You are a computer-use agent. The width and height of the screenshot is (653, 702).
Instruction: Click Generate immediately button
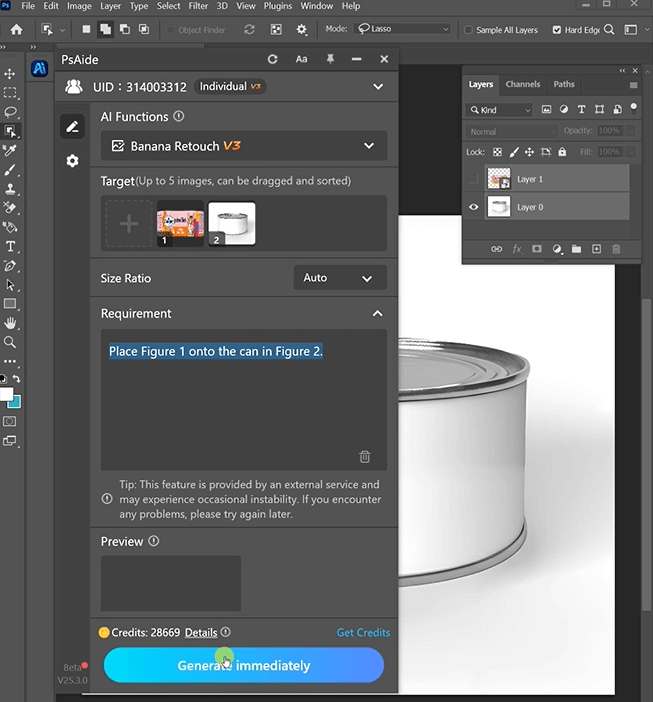tap(243, 665)
